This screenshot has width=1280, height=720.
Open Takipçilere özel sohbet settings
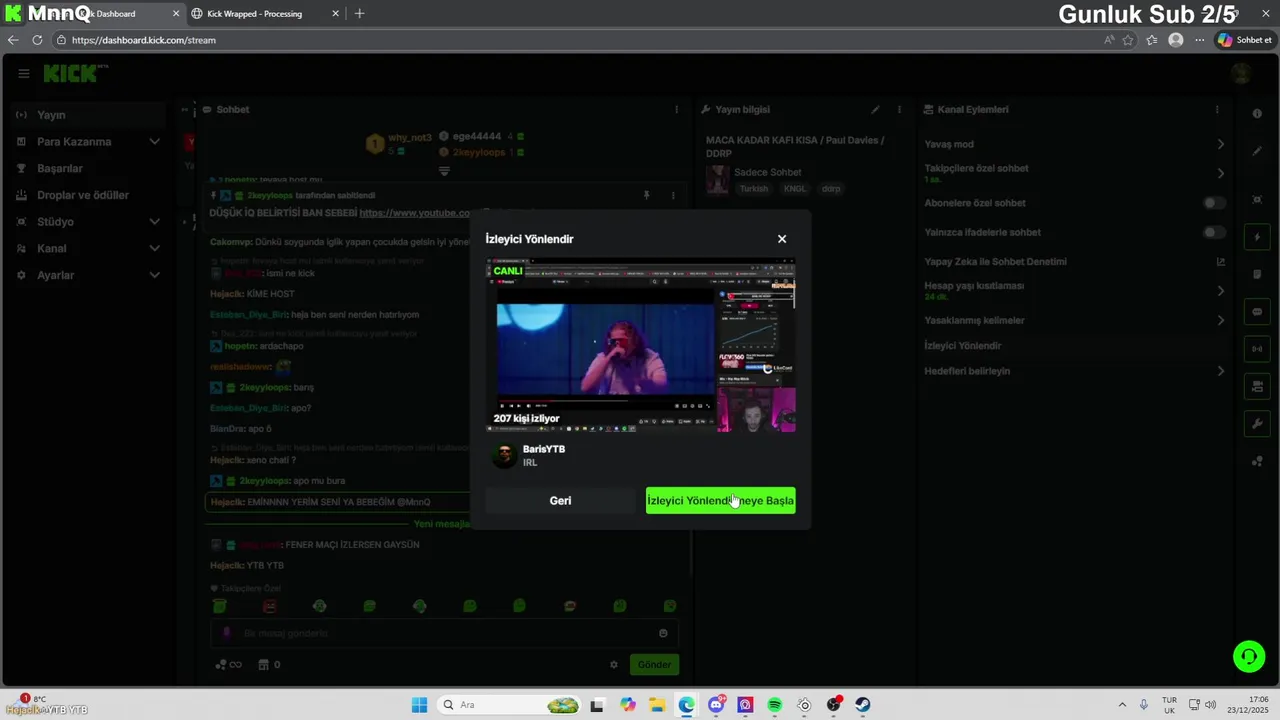point(1075,173)
